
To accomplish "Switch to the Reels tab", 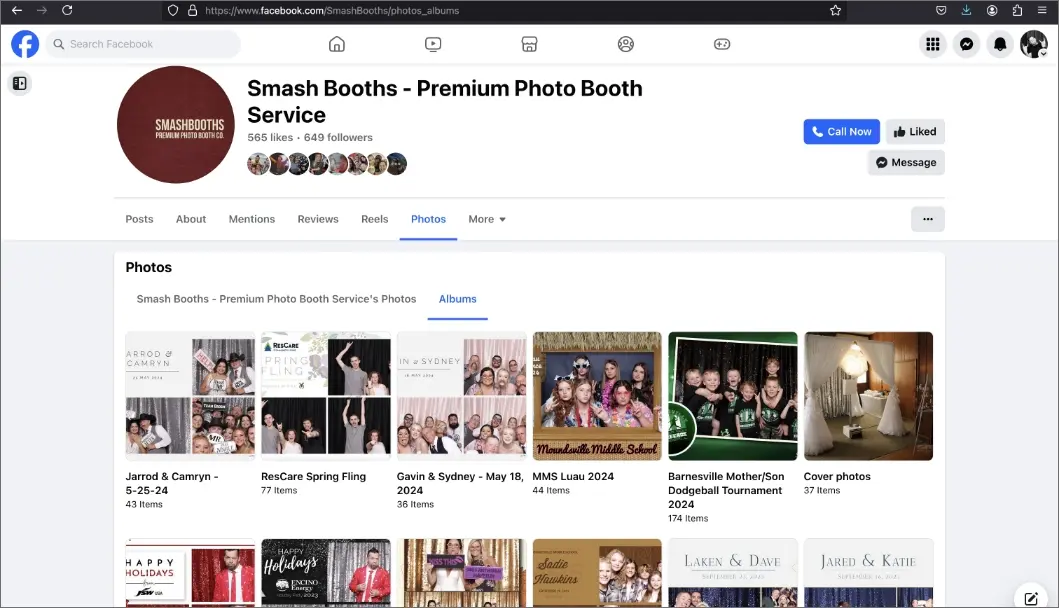I will coord(375,219).
